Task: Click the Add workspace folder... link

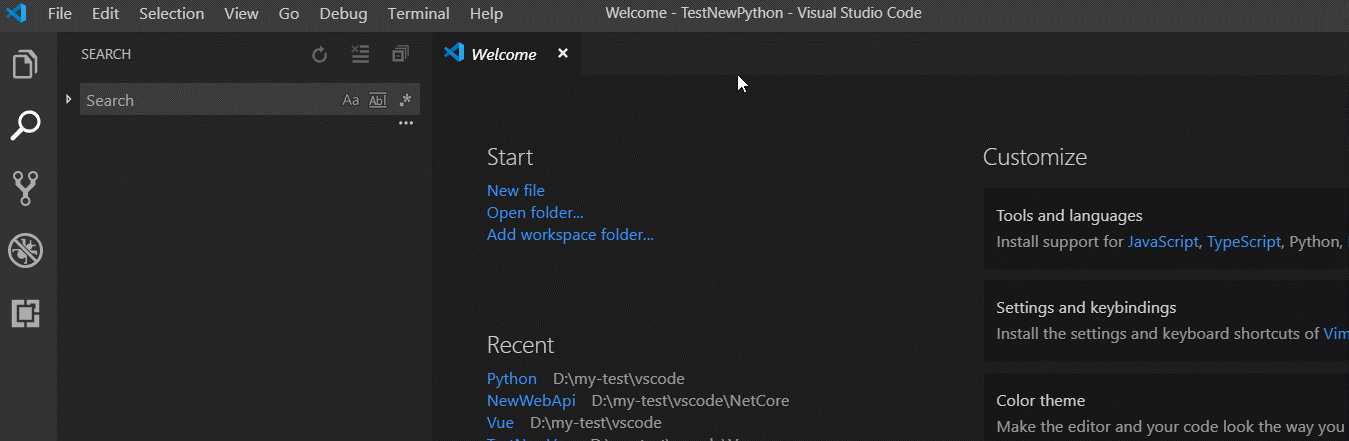Action: click(x=570, y=235)
